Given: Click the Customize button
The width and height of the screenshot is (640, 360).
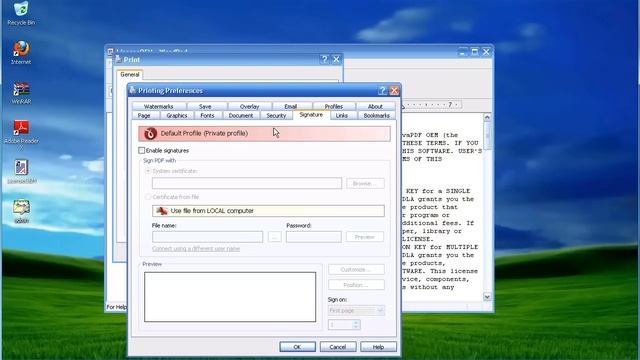Looking at the screenshot, I should coord(356,270).
